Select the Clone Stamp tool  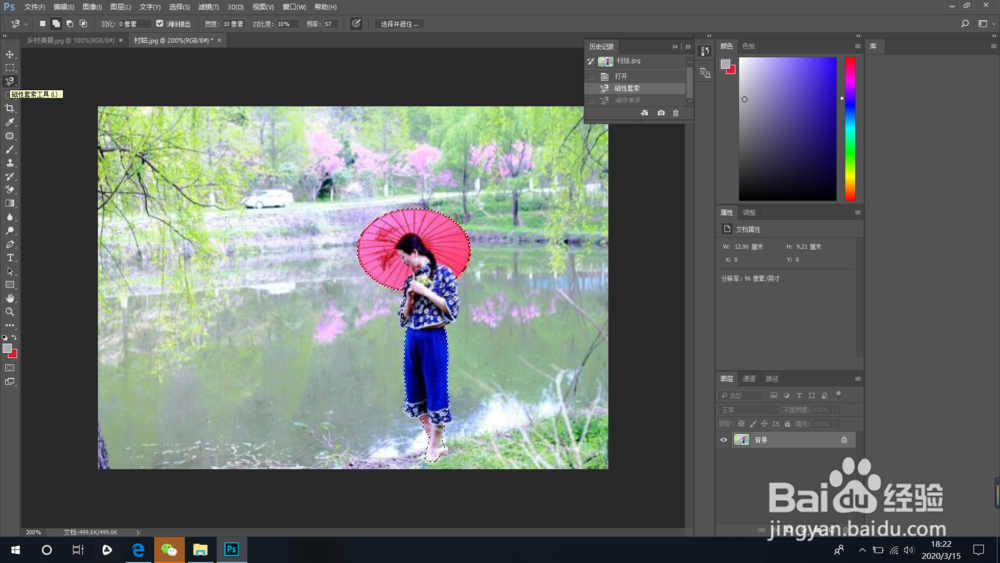click(10, 163)
